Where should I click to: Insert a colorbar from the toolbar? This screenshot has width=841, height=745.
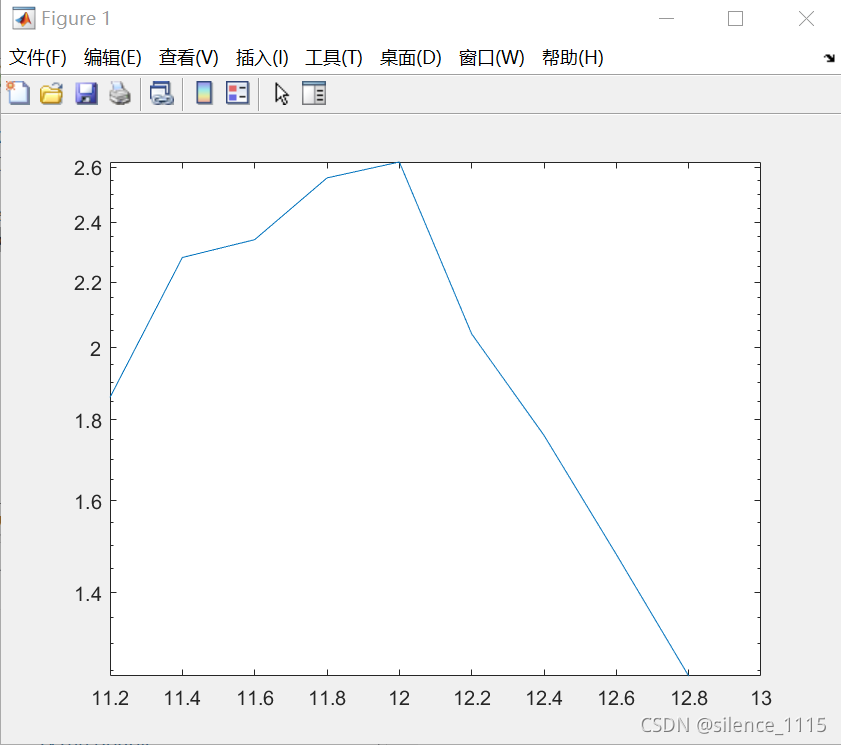(x=204, y=94)
